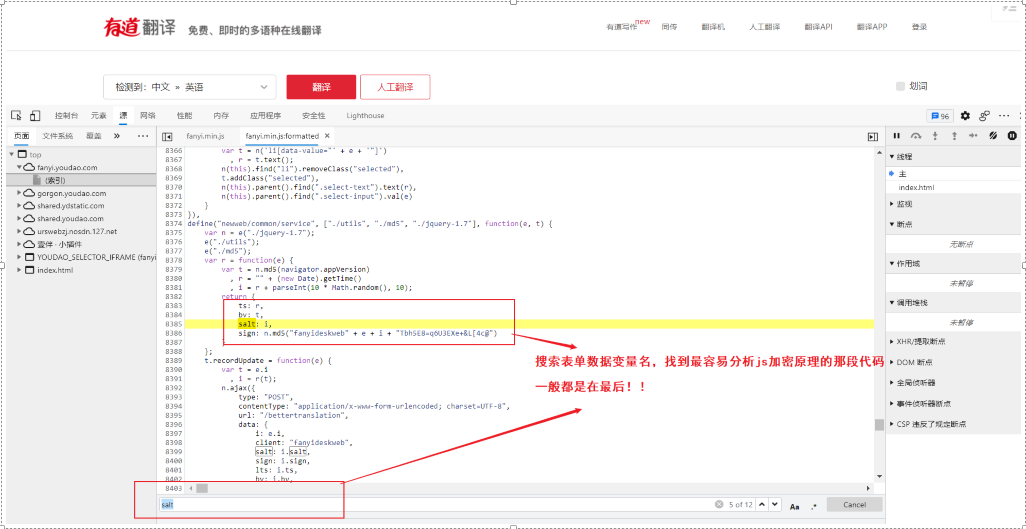
Task: Expand urswebzj.nosdn.127.net tree node
Action: pos(20,231)
